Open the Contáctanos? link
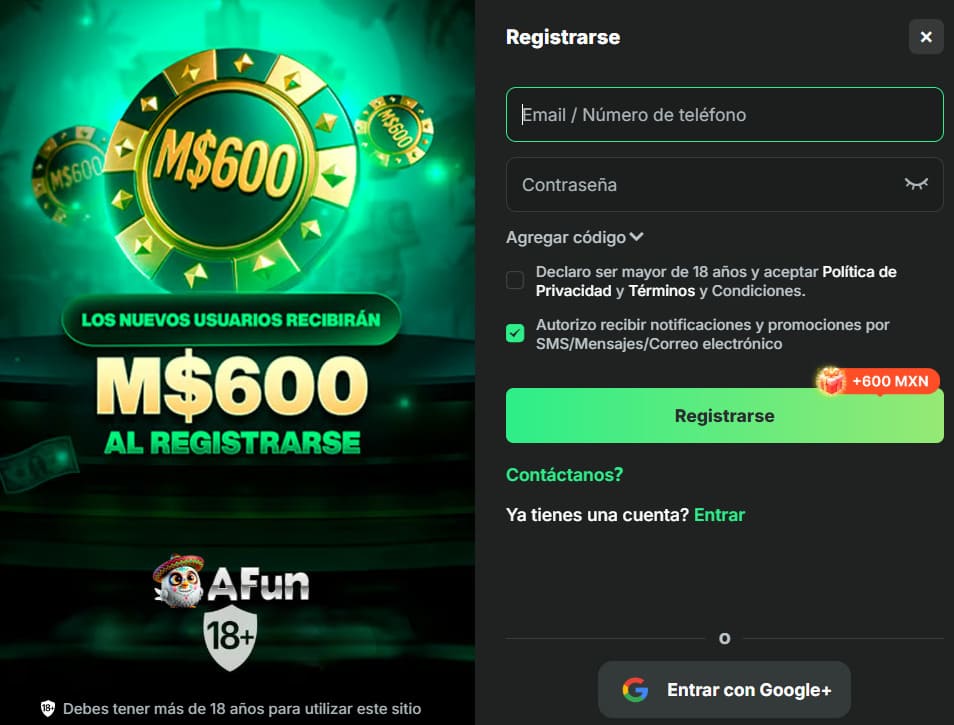Screen dimensions: 954x725 point(565,474)
